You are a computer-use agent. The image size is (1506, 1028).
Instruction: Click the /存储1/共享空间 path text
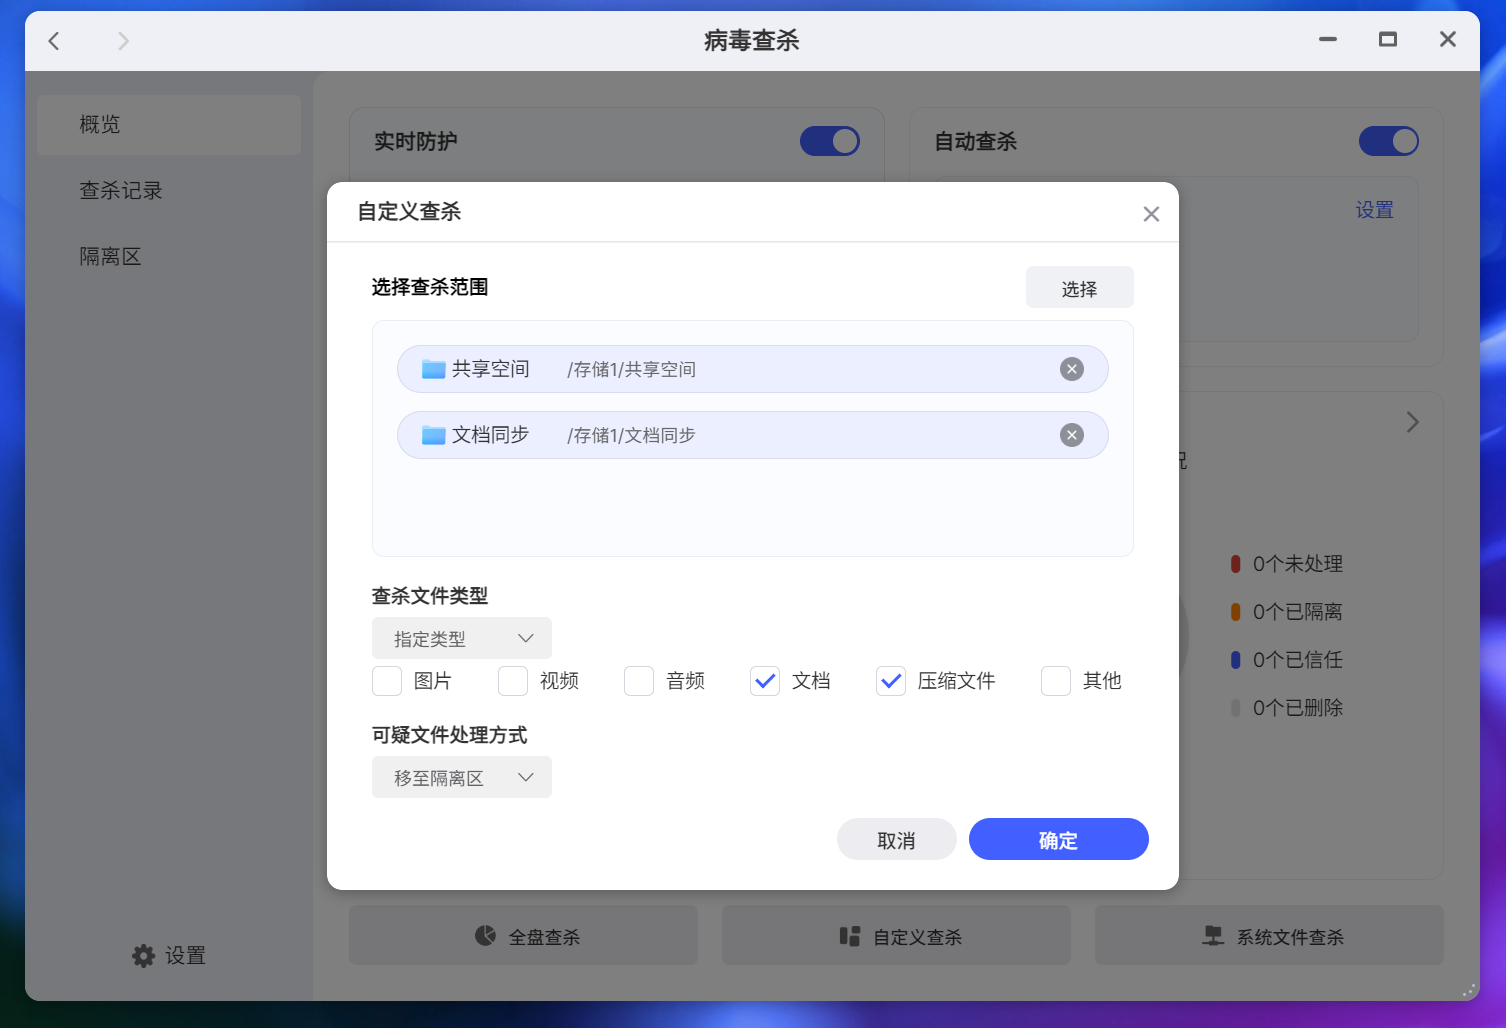coord(631,370)
